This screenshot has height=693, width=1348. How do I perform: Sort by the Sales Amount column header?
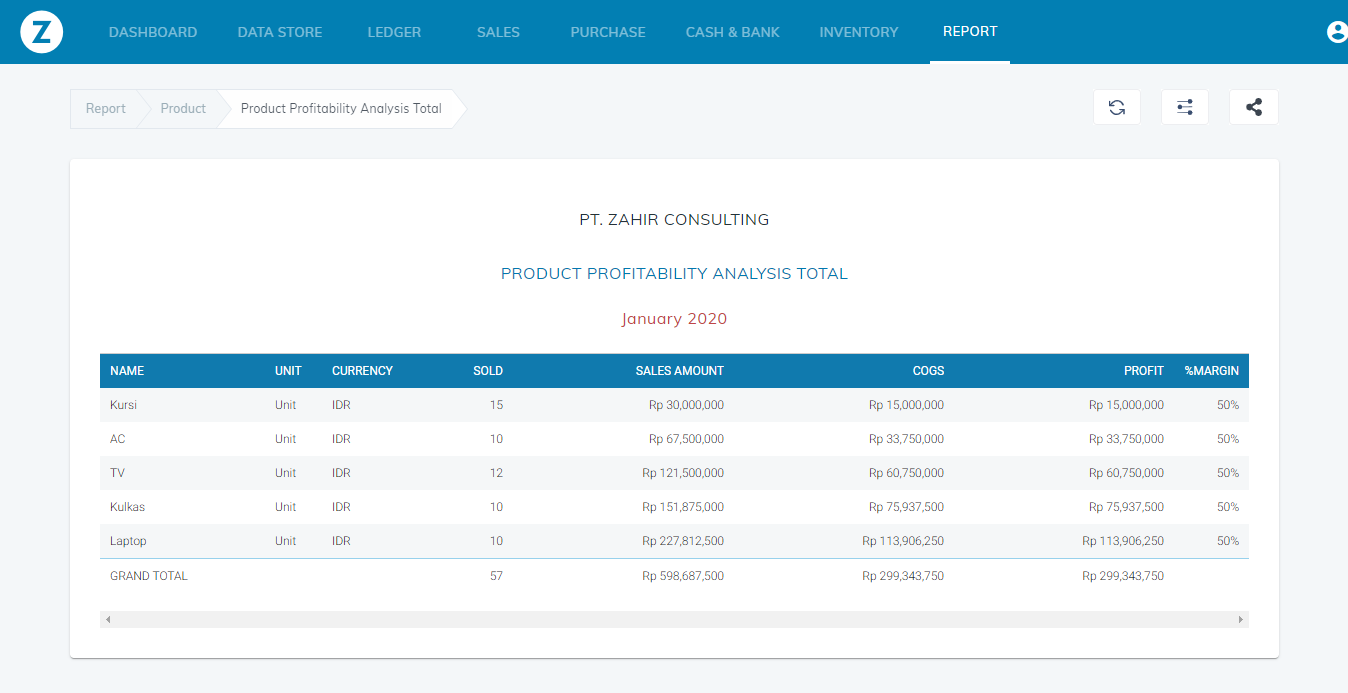coord(679,371)
